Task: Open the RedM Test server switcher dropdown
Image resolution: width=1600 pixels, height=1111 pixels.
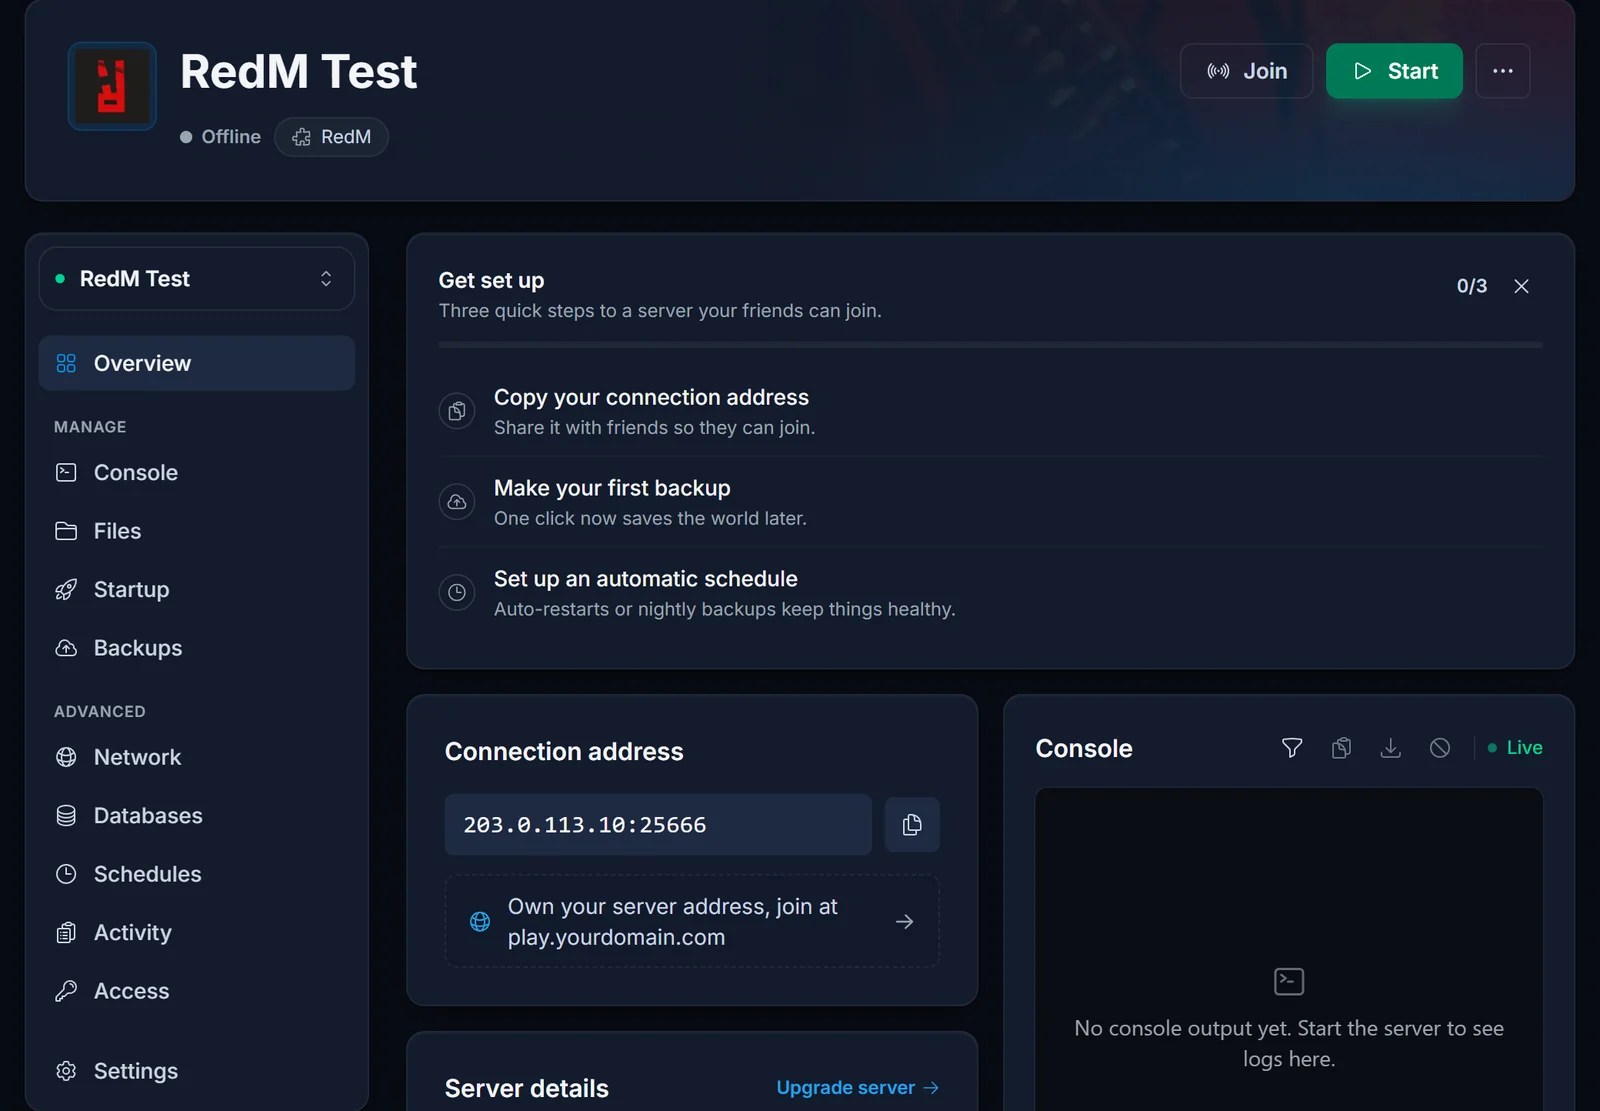Action: click(197, 279)
